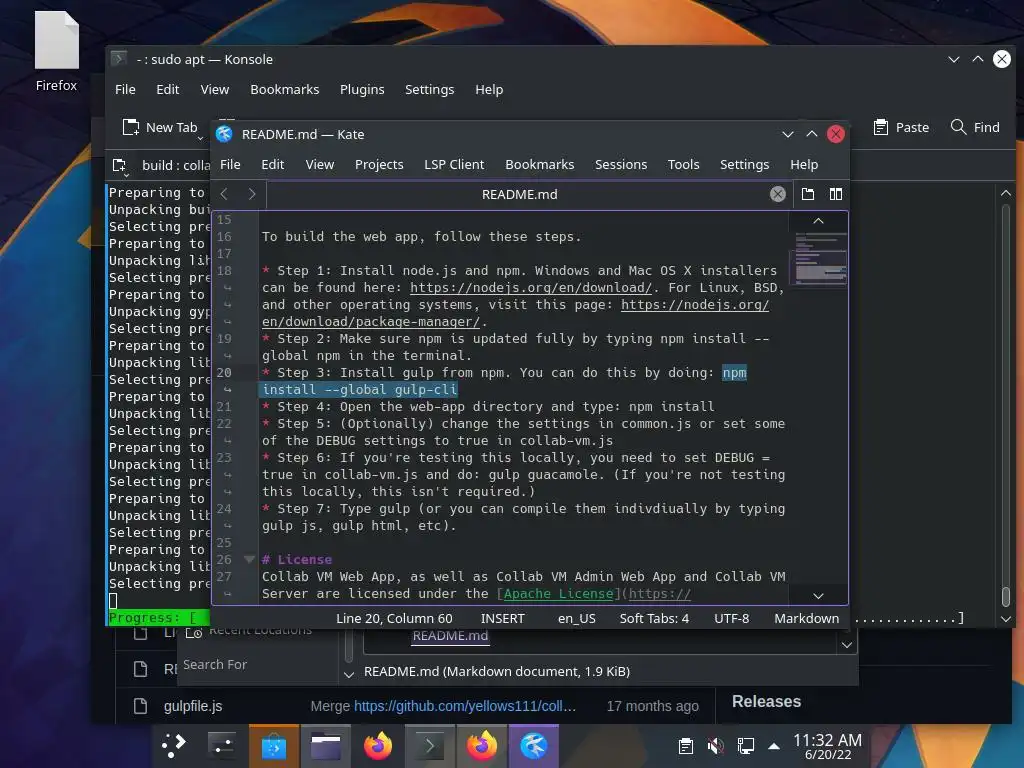Click Konsole's scroll-up arrow
Image resolution: width=1024 pixels, height=768 pixels.
1006,193
